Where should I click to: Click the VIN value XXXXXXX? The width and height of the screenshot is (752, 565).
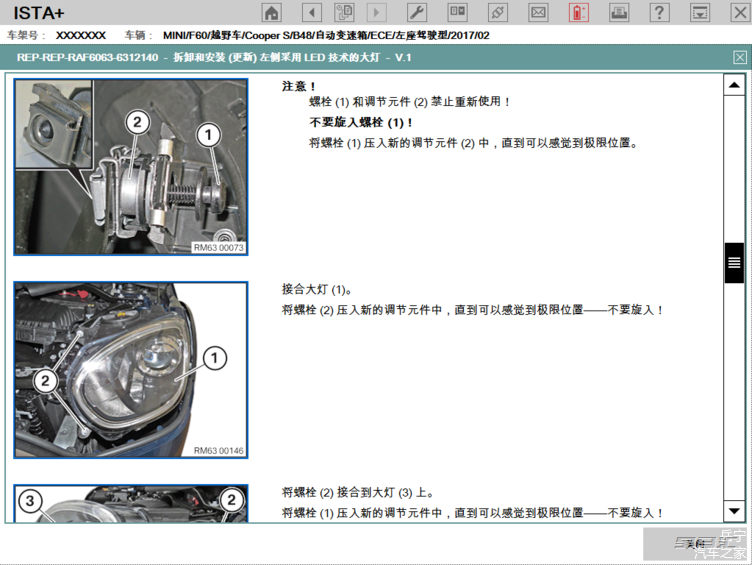click(x=81, y=35)
